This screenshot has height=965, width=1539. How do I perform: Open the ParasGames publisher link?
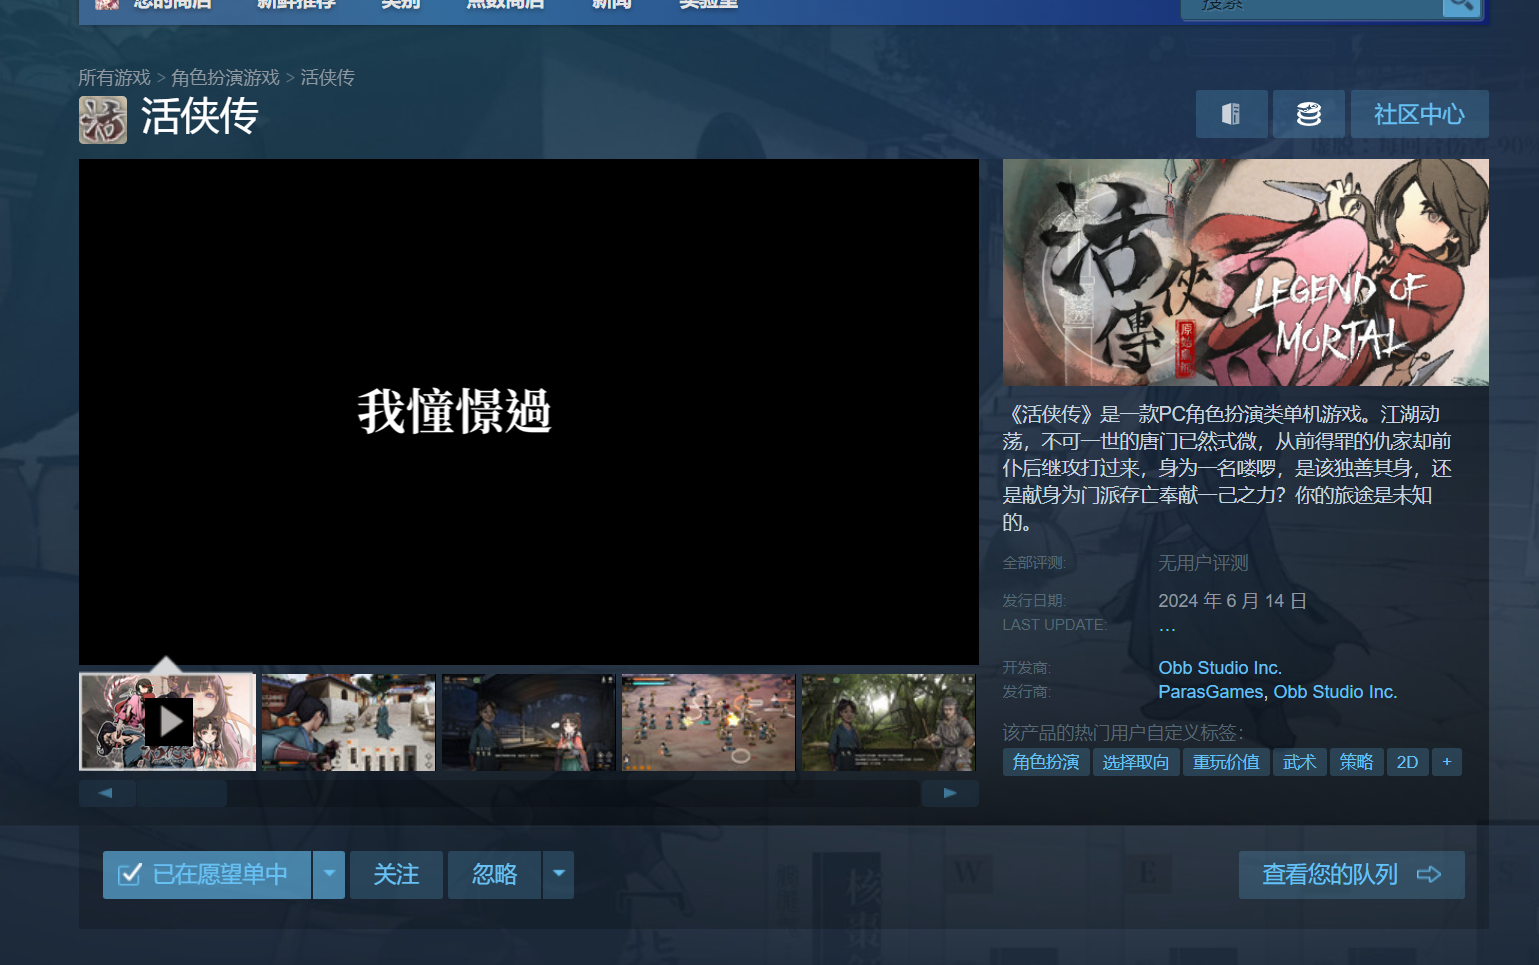tap(1210, 692)
